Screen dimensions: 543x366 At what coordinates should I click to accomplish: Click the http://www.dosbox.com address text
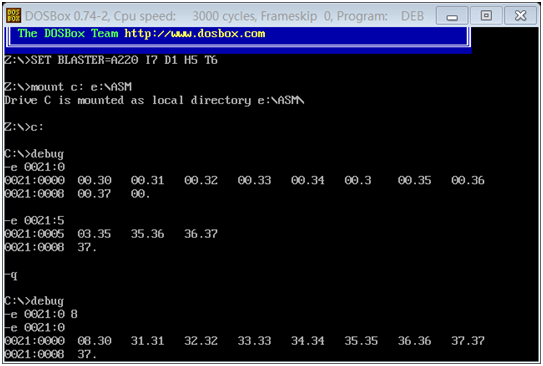point(195,34)
